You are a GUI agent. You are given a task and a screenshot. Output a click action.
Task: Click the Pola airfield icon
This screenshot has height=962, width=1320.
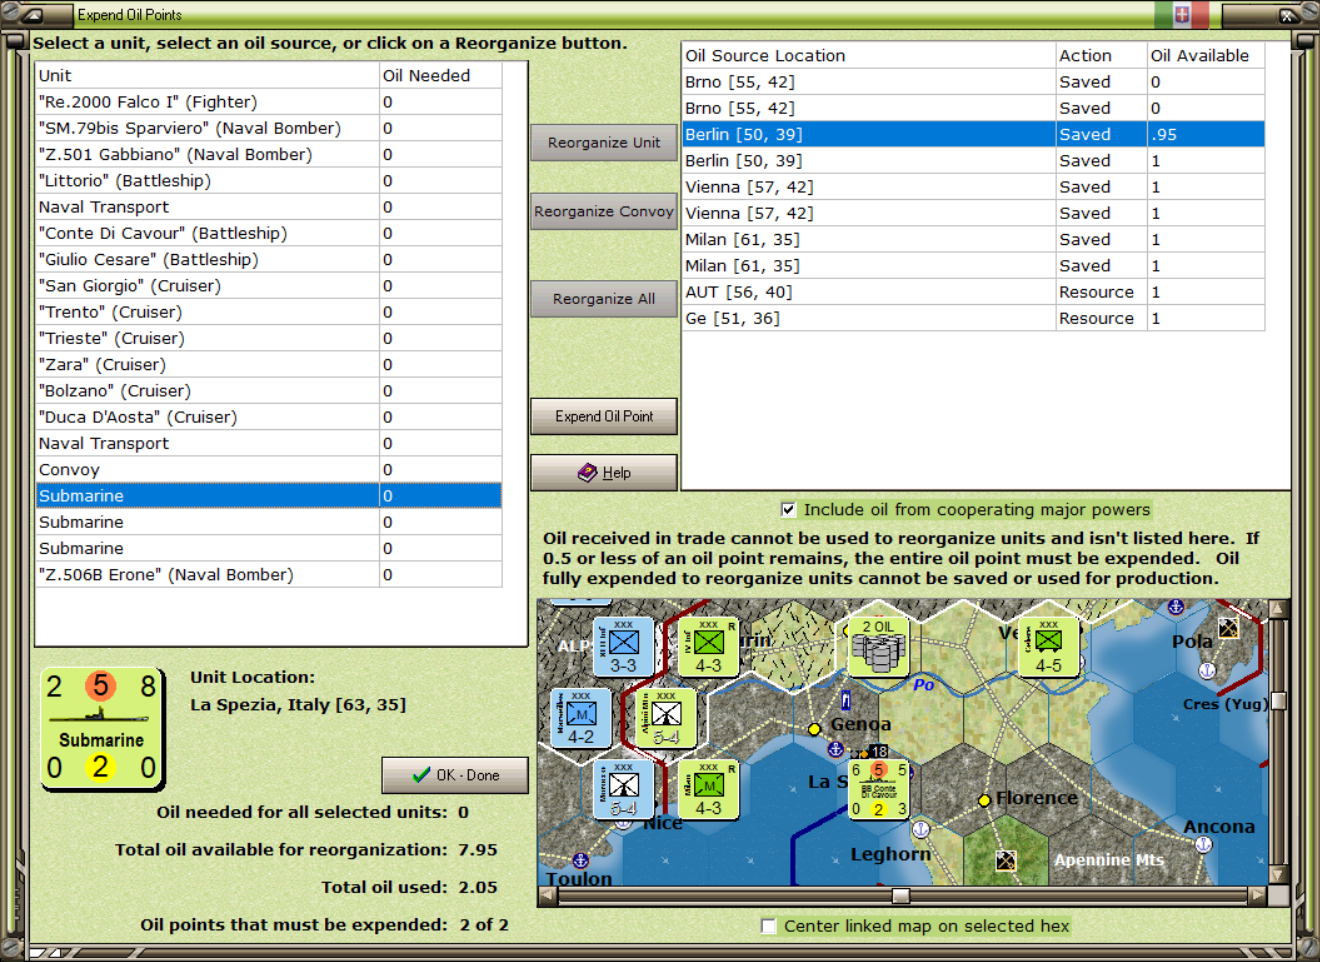coord(1228,628)
